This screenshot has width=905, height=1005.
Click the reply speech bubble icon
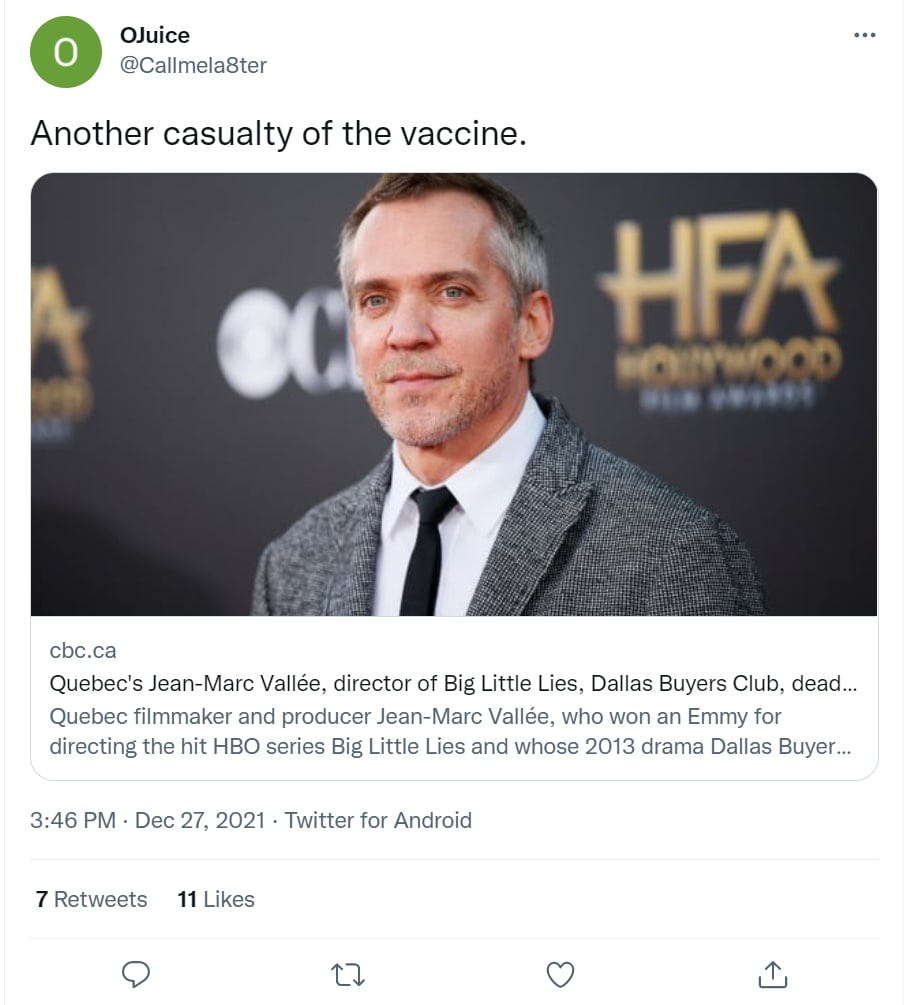click(x=135, y=973)
